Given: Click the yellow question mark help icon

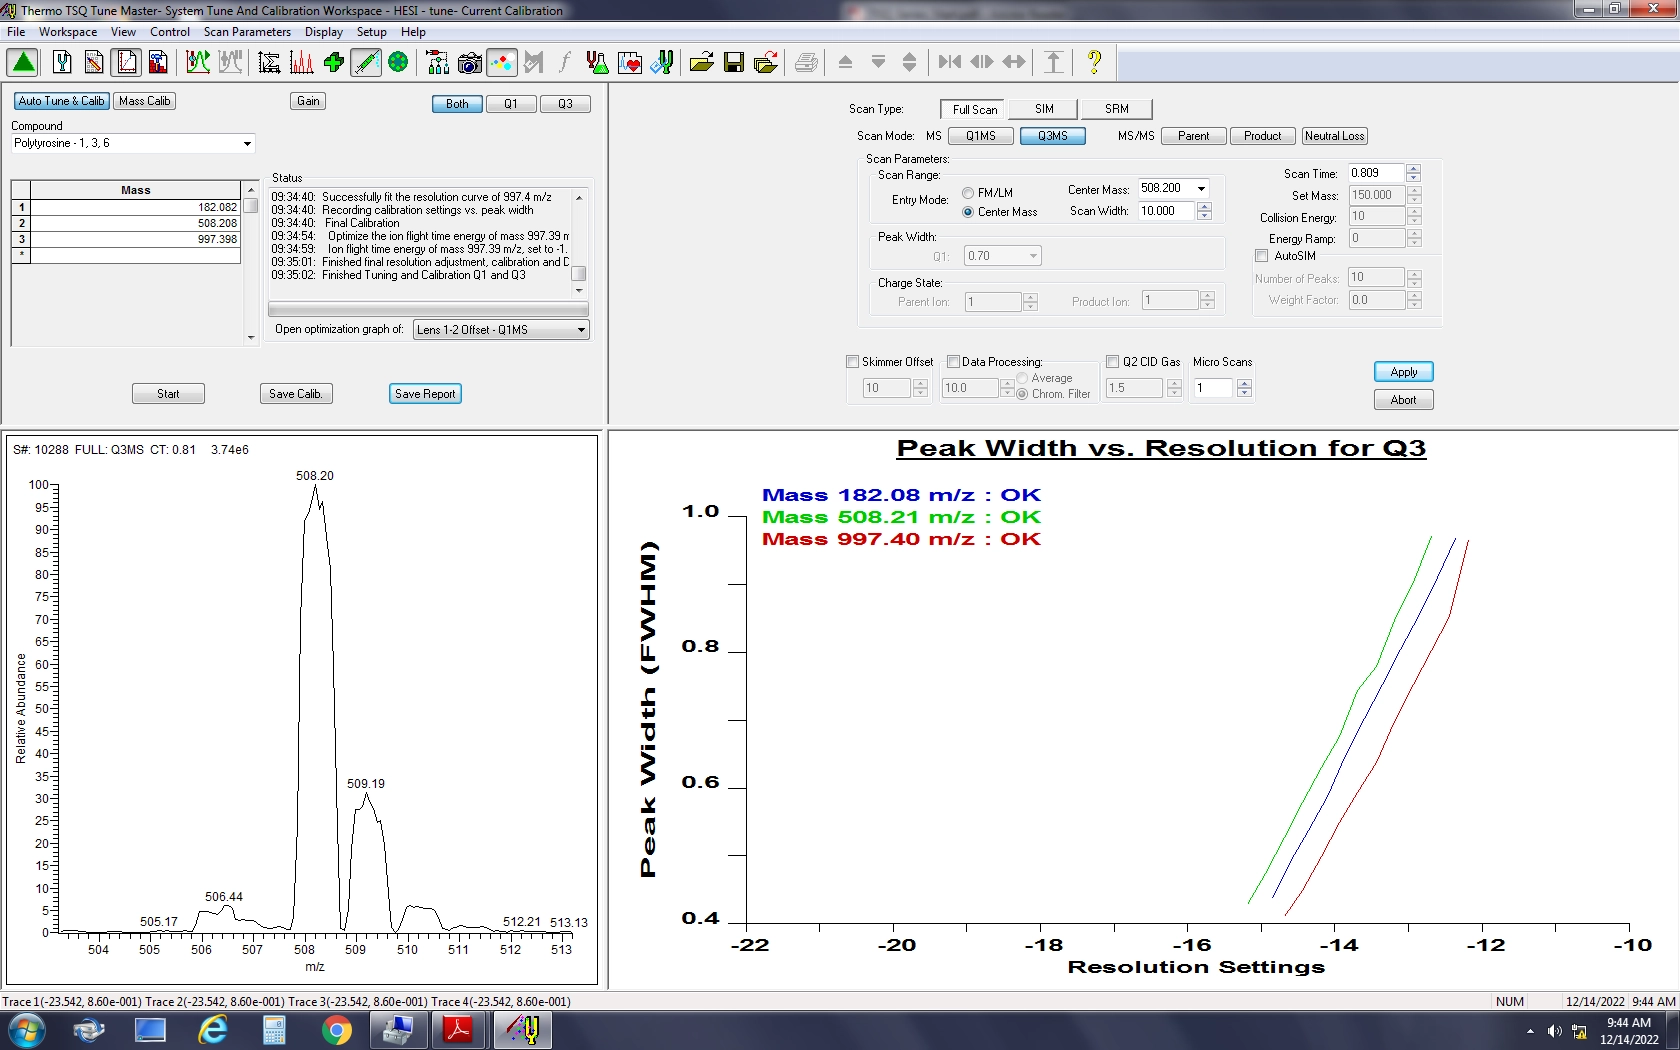Looking at the screenshot, I should point(1094,63).
